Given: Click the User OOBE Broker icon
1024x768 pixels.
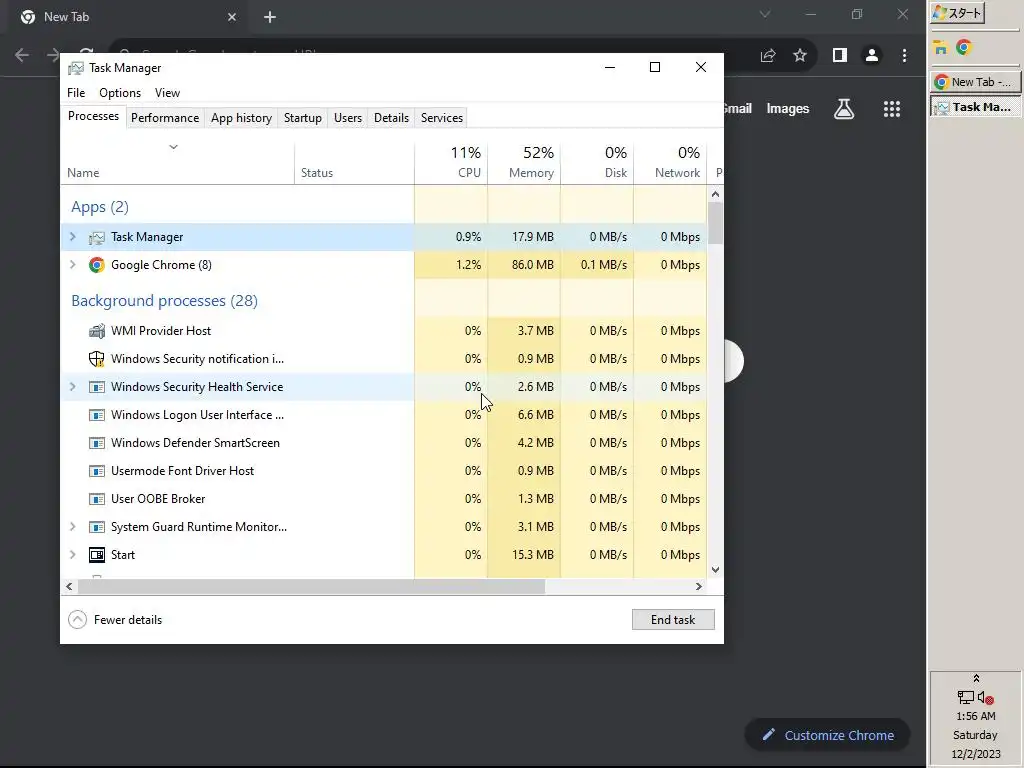Looking at the screenshot, I should 97,500.
